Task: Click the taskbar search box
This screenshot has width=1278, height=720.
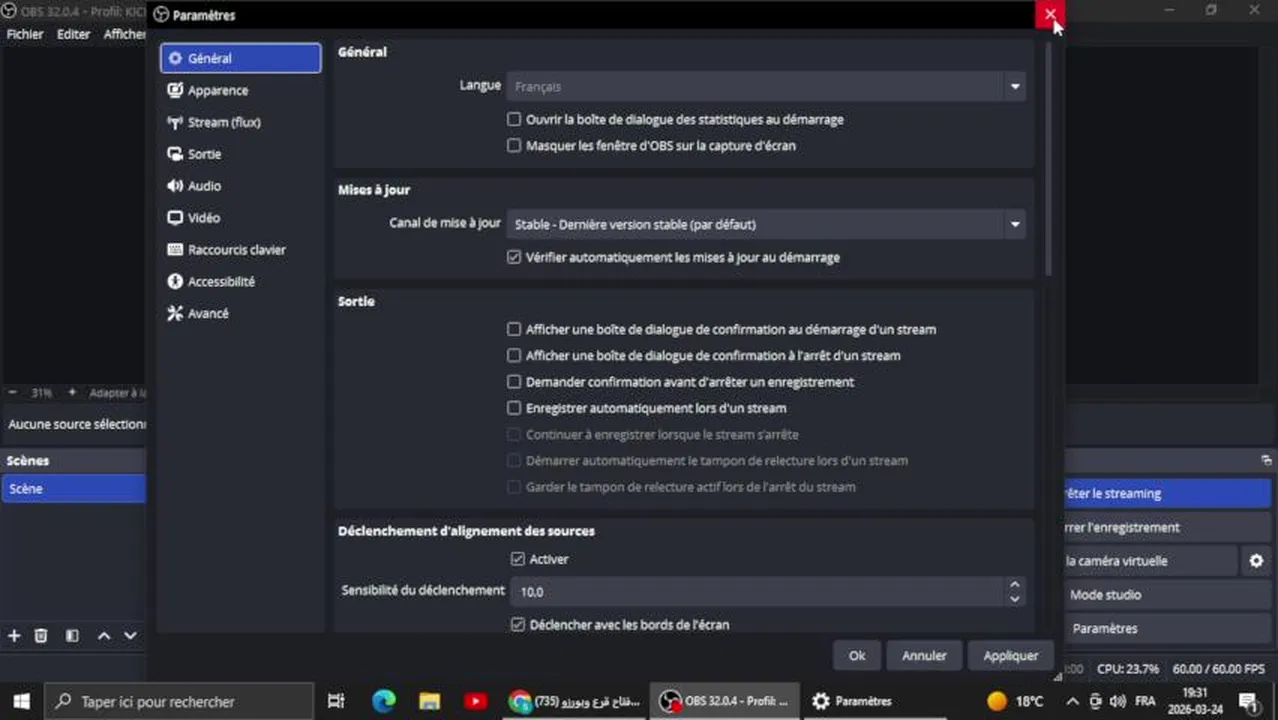Action: point(180,702)
